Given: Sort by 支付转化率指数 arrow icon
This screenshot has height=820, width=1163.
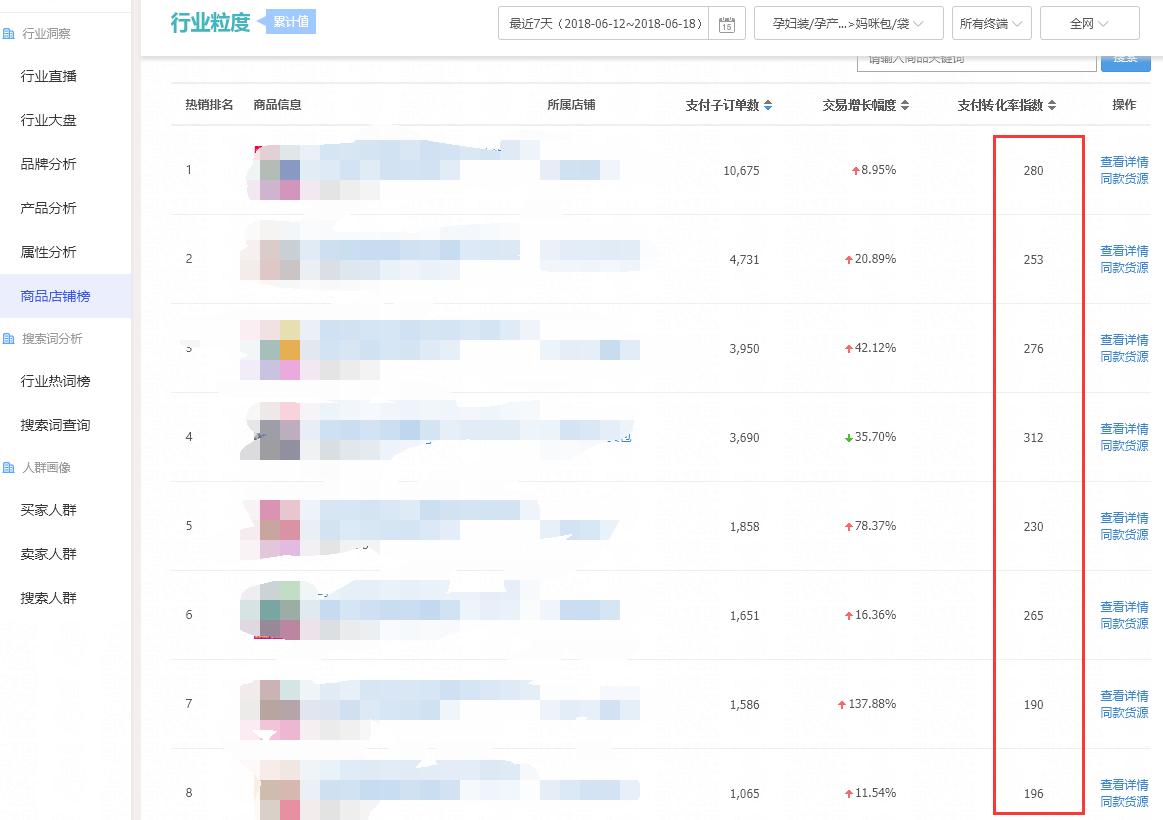Looking at the screenshot, I should coord(1052,105).
